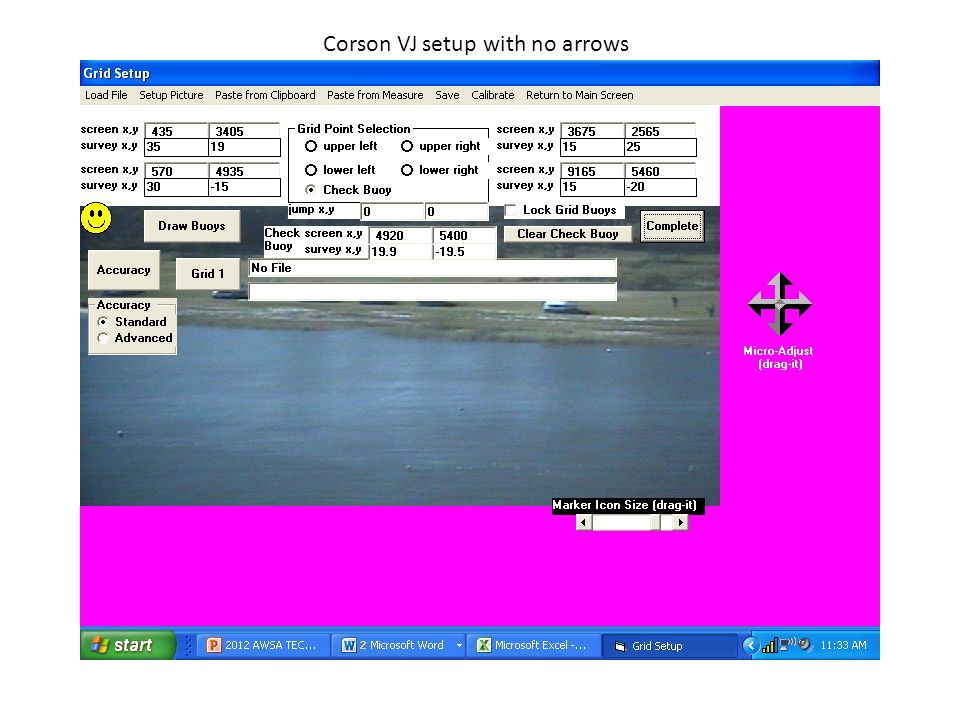Click Marker Icon Size slider thumb

click(655, 522)
